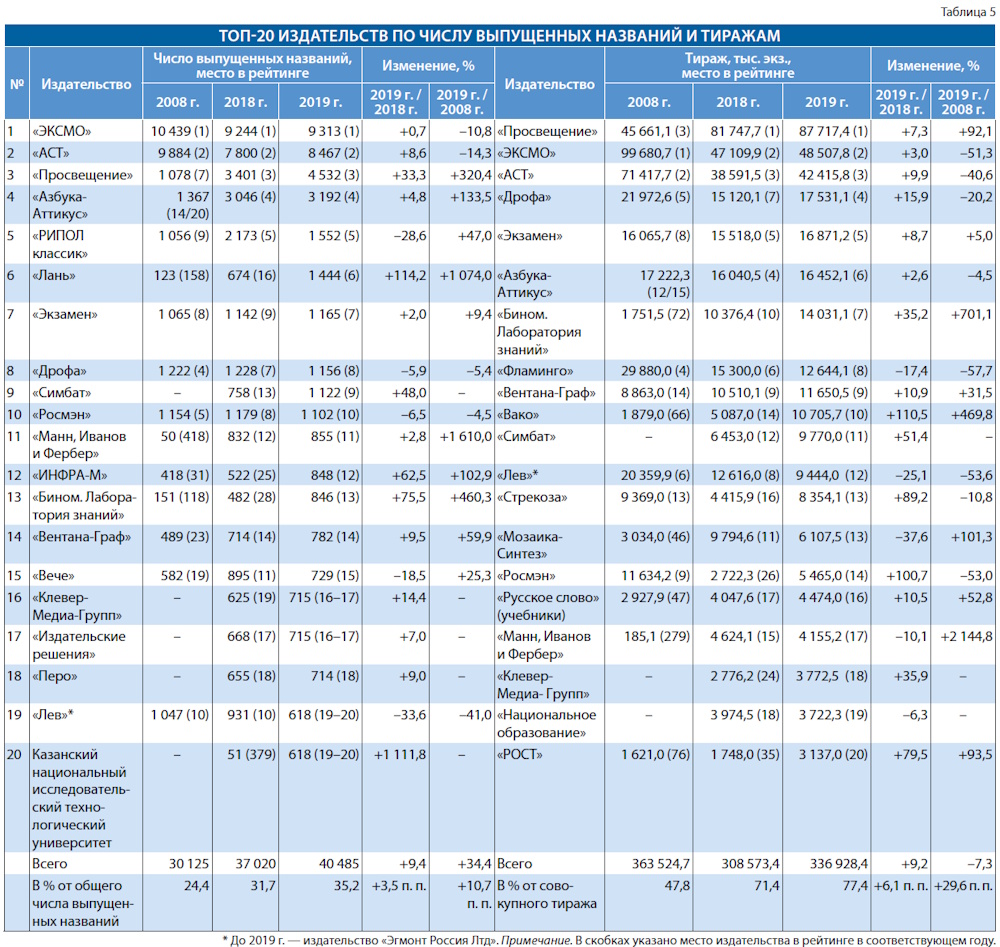Viewport: 1000px width, 947px height.
Task: Click the table title ТОП-20 ИЗДАТЕЛЬСТВ header
Action: 499,35
